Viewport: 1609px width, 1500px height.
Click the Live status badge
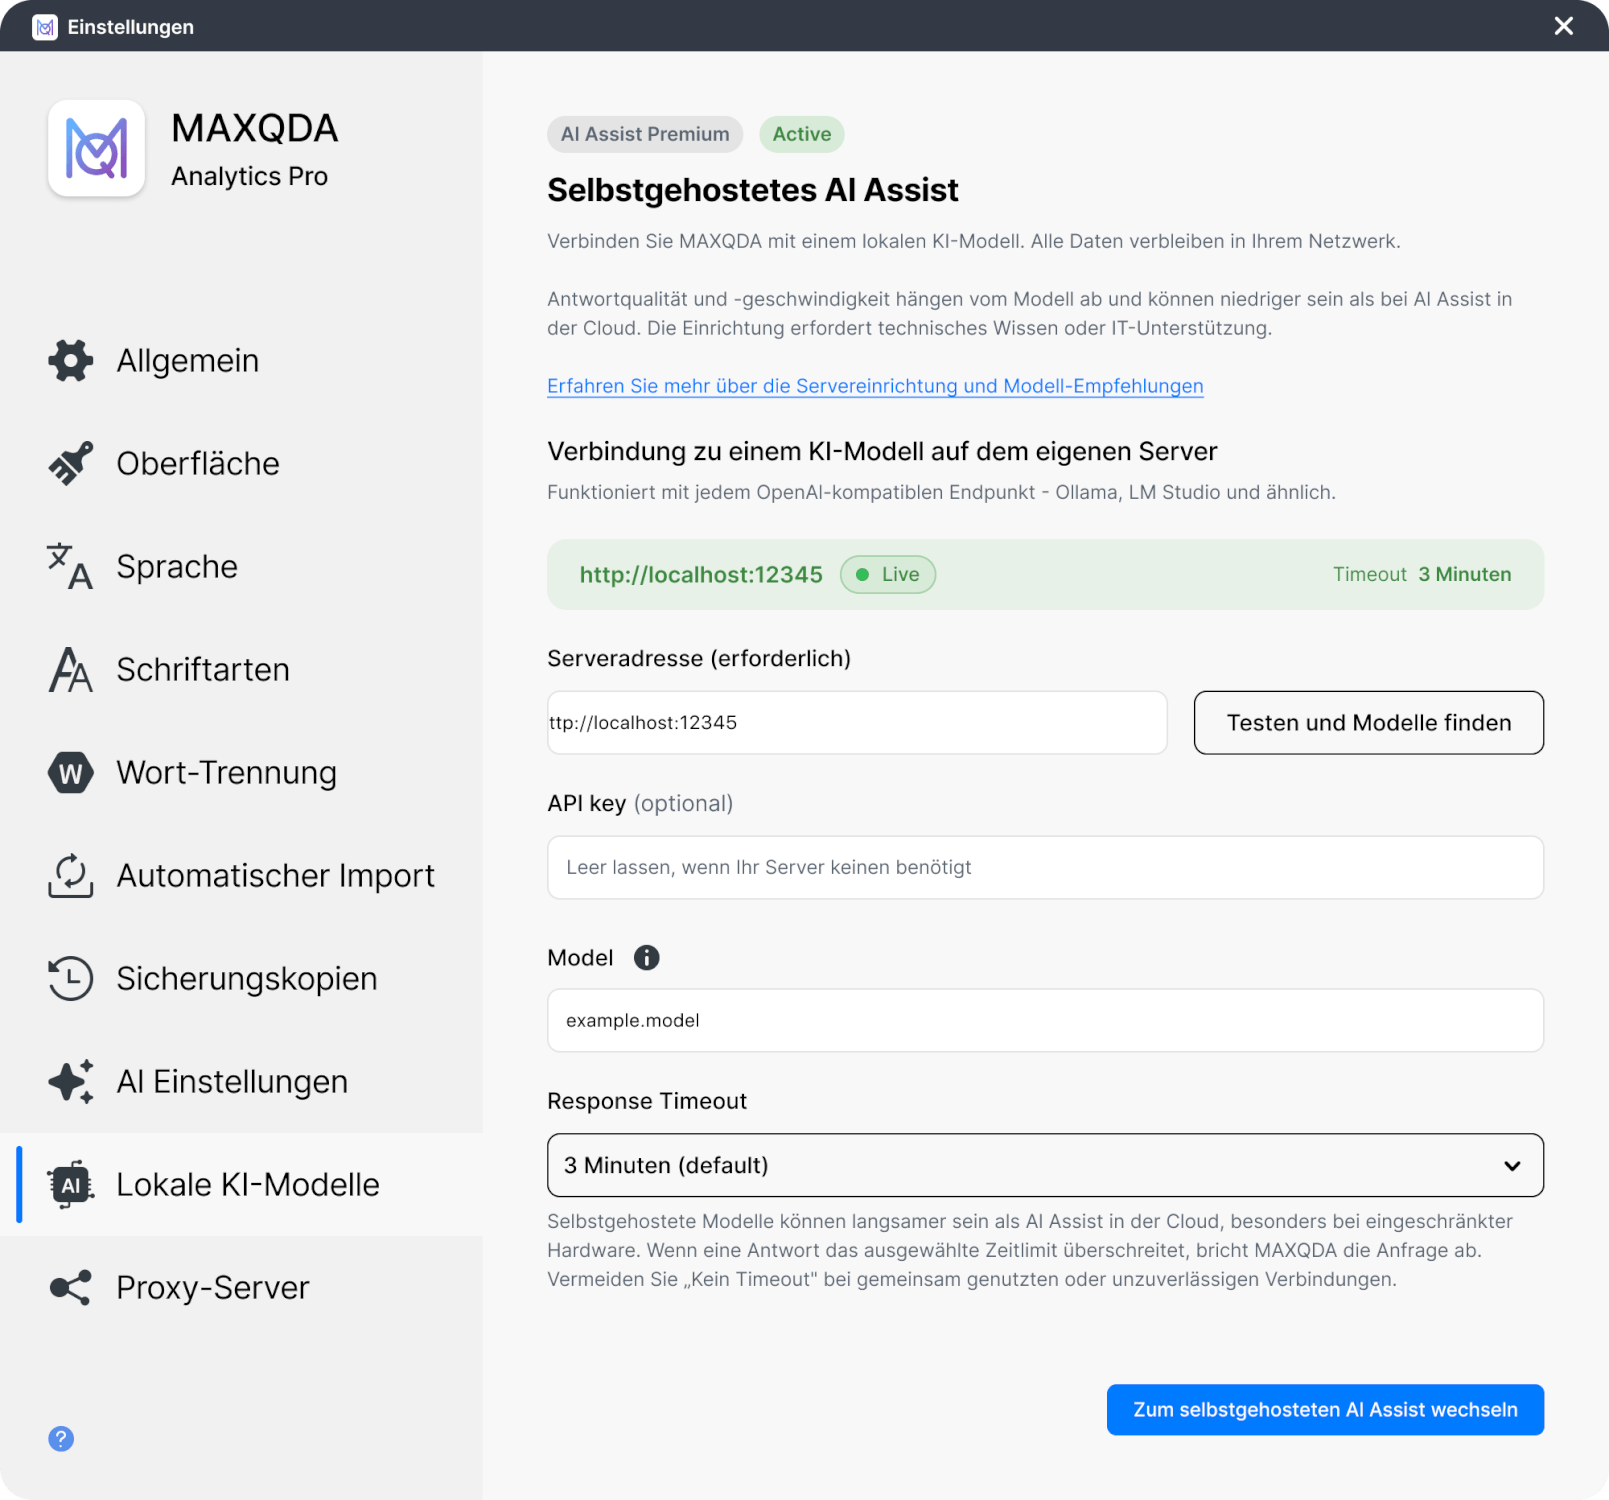888,574
